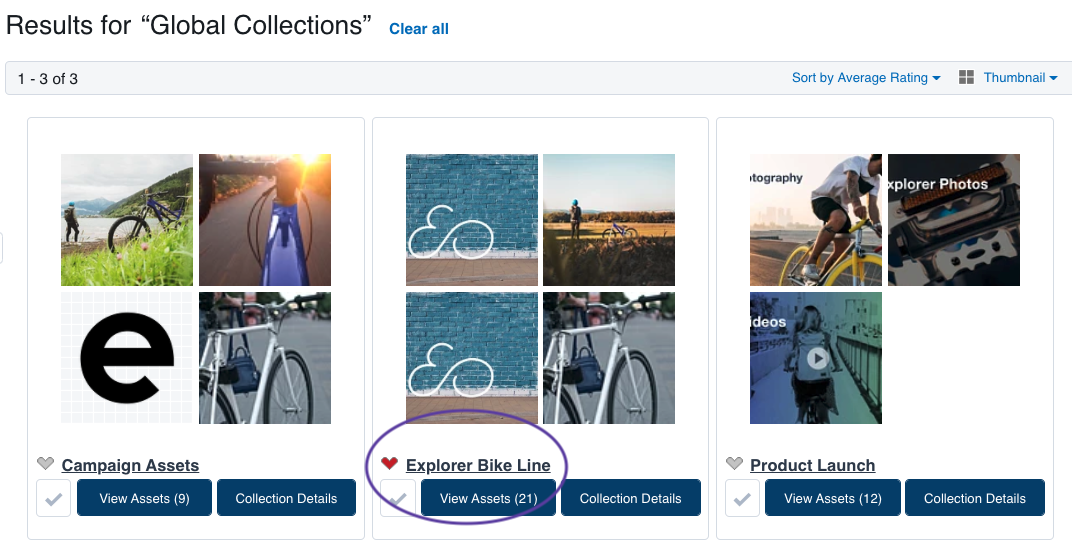Click the handlebar sunset thumbnail
Viewport: 1072px width, 550px height.
click(x=265, y=220)
